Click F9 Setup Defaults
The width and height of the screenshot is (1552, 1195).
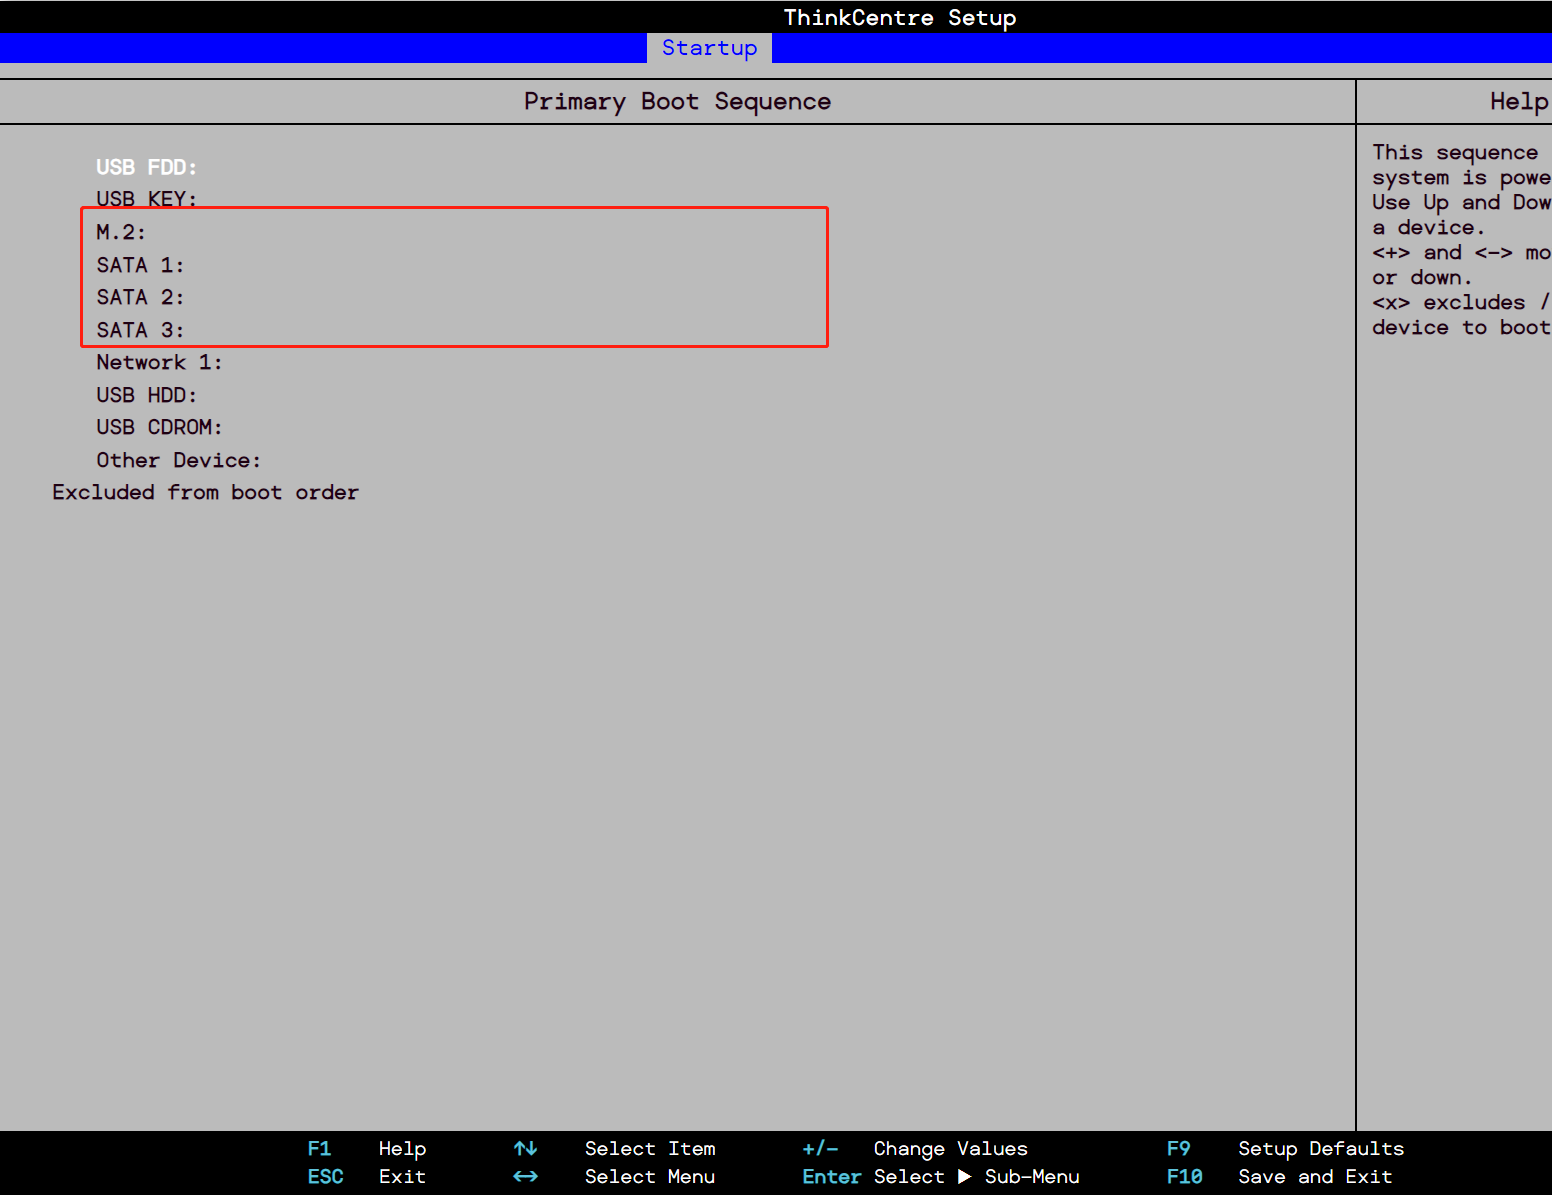(1285, 1149)
